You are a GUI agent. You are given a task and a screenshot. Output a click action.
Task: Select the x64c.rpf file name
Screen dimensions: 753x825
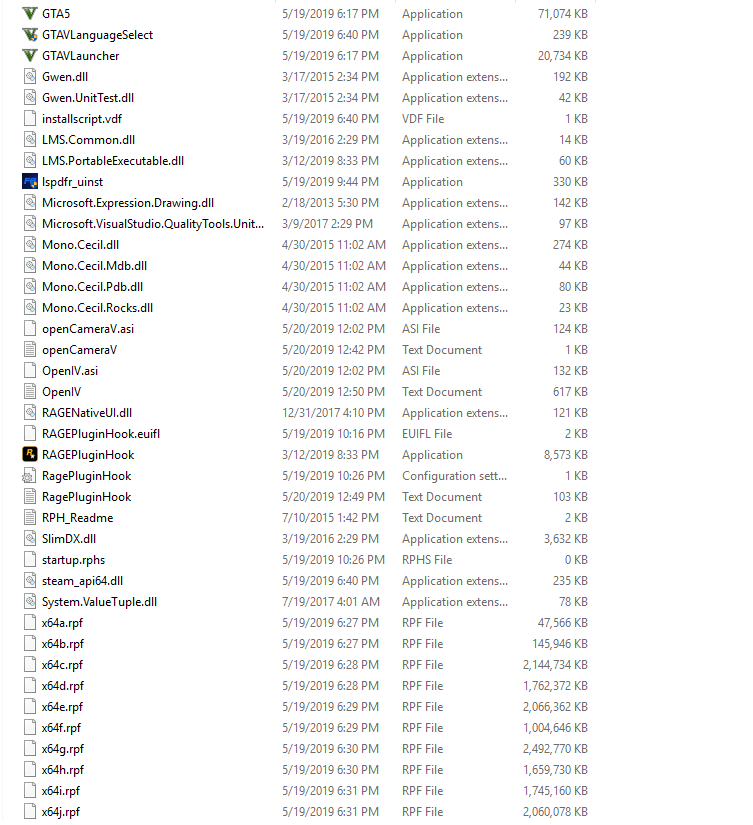click(x=63, y=665)
